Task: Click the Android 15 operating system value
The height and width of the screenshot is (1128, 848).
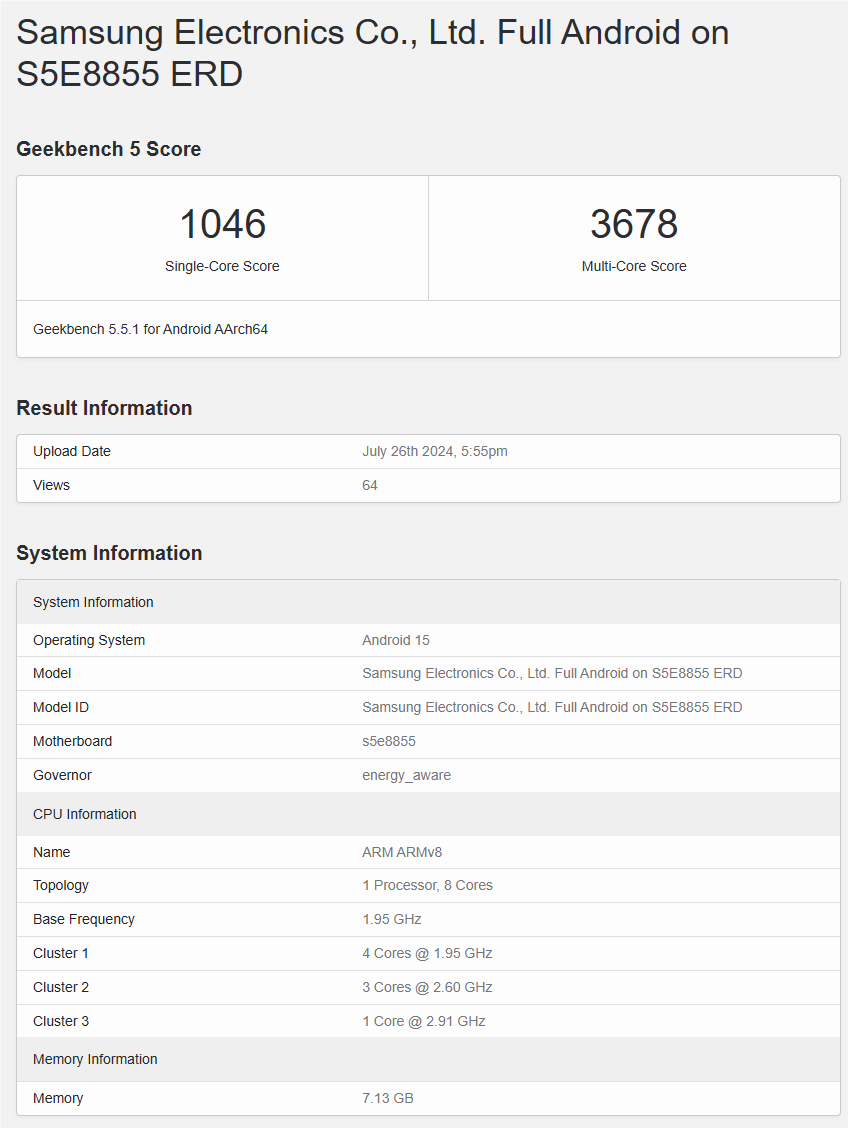Action: (395, 640)
